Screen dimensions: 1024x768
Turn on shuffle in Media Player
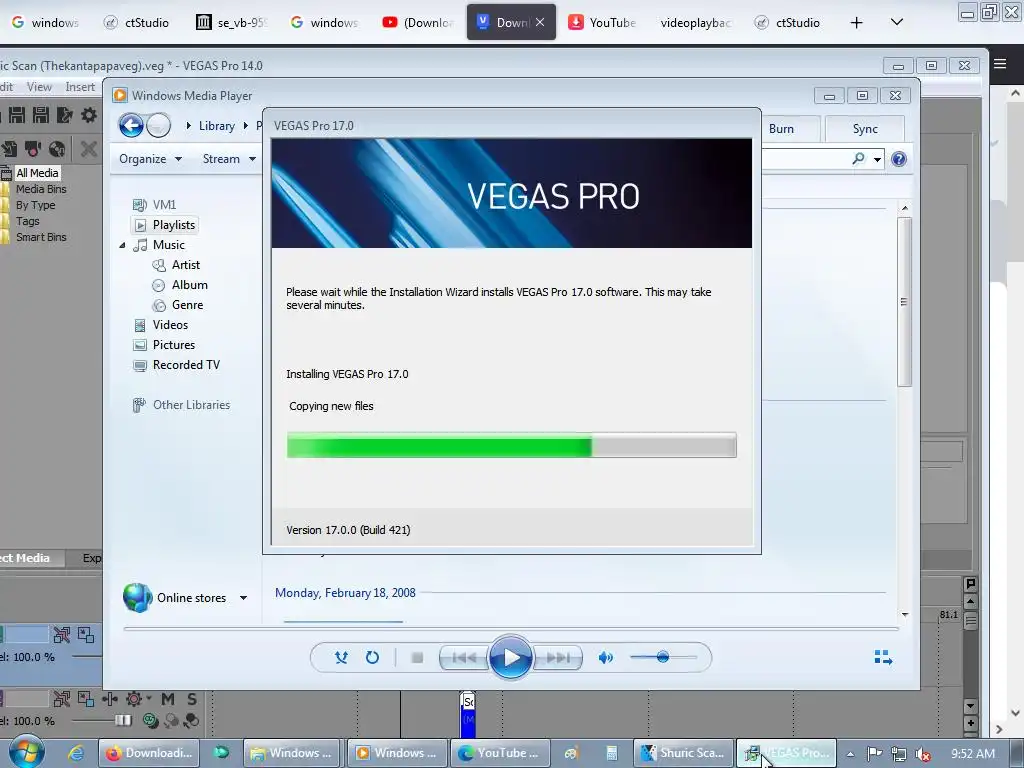341,657
